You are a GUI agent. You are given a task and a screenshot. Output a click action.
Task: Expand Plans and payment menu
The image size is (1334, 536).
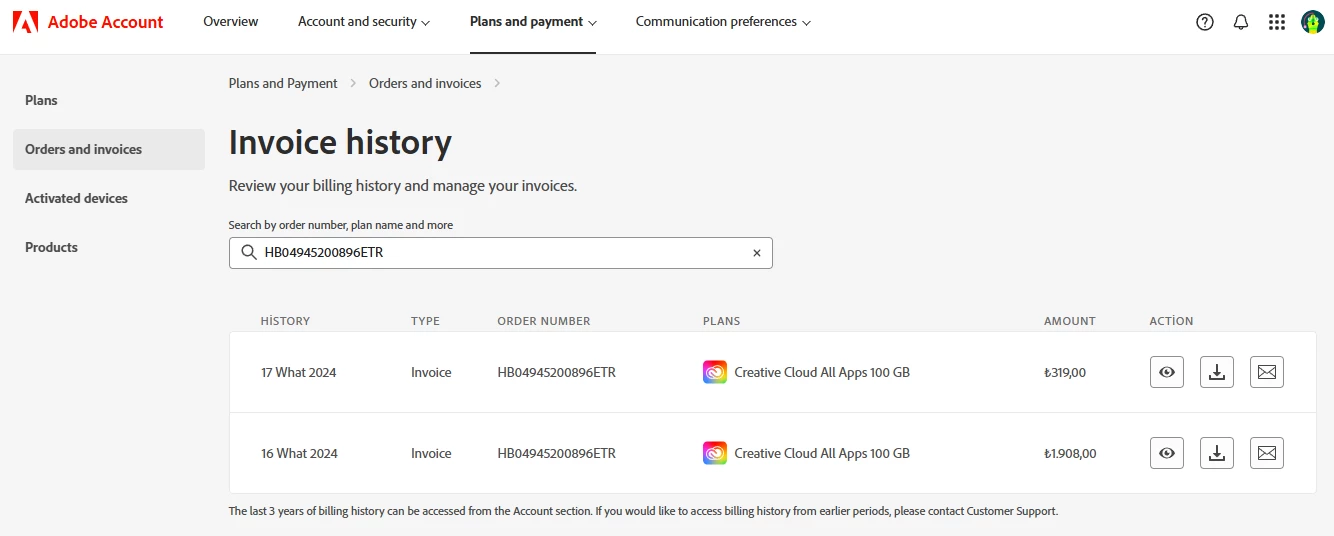pyautogui.click(x=533, y=22)
